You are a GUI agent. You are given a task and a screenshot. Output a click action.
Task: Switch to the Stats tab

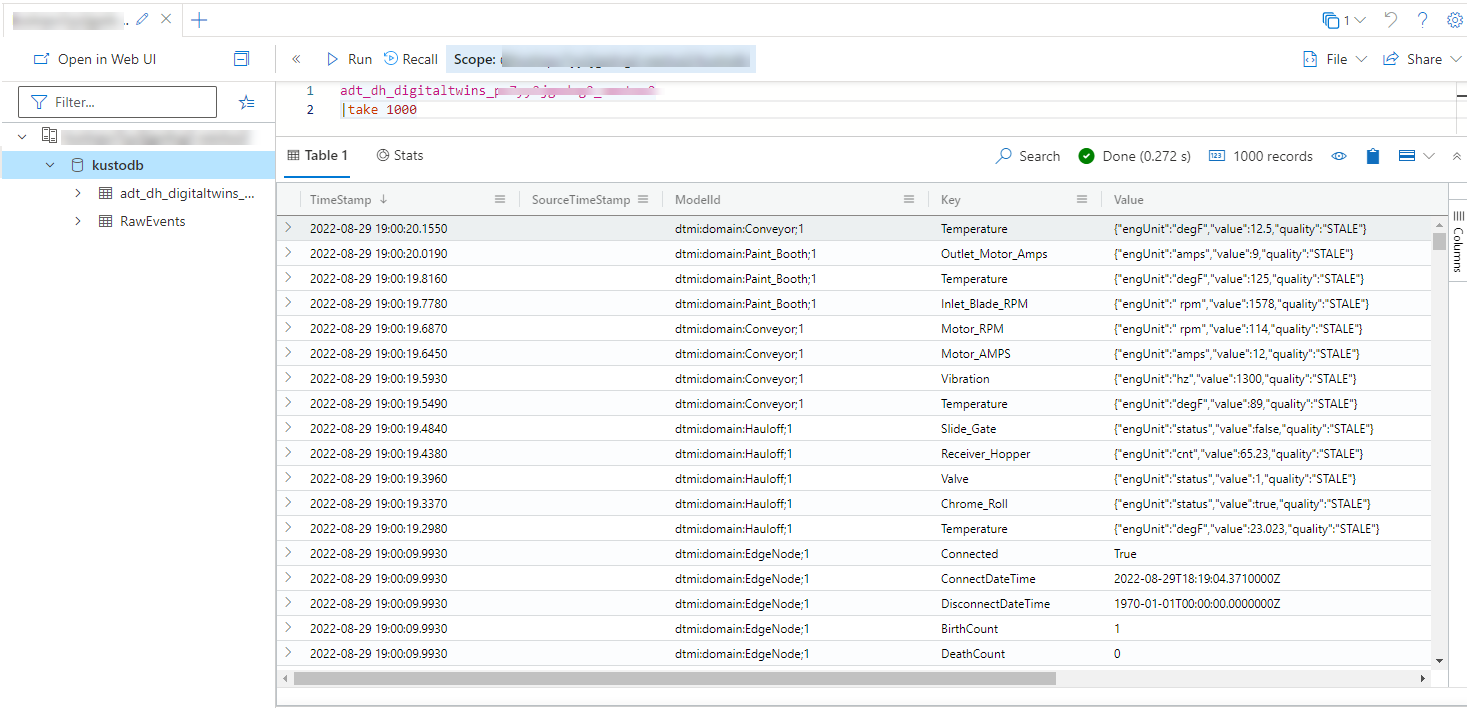click(x=400, y=155)
